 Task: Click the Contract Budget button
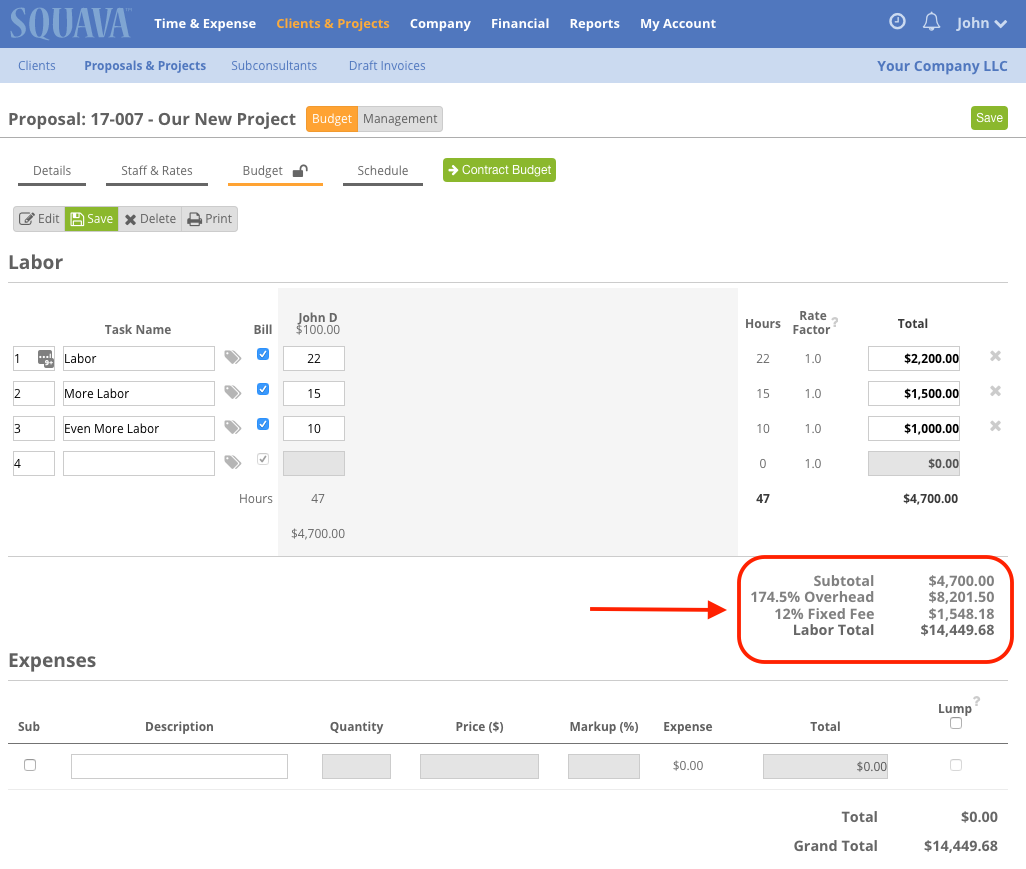coord(499,170)
